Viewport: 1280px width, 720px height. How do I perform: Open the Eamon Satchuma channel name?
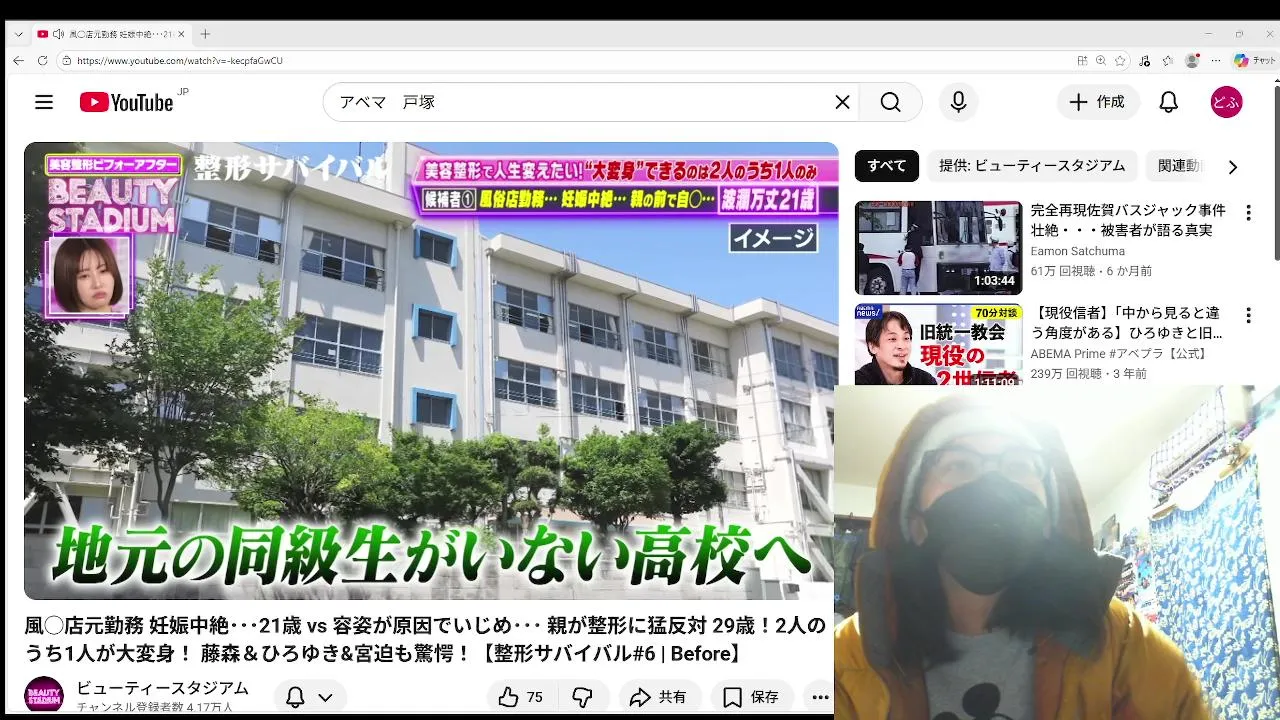pyautogui.click(x=1077, y=251)
